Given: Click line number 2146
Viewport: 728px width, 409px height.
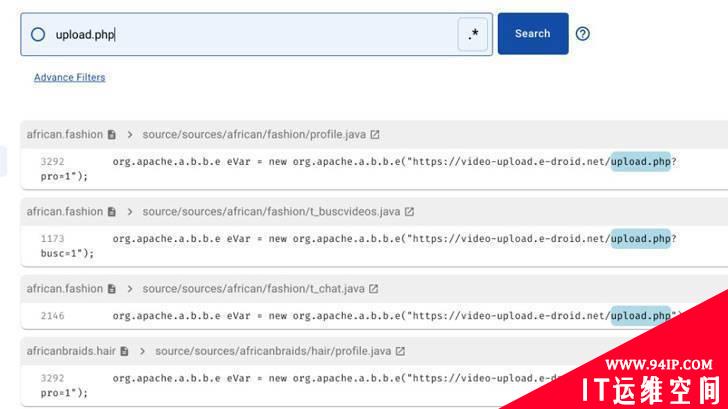Looking at the screenshot, I should (52, 316).
